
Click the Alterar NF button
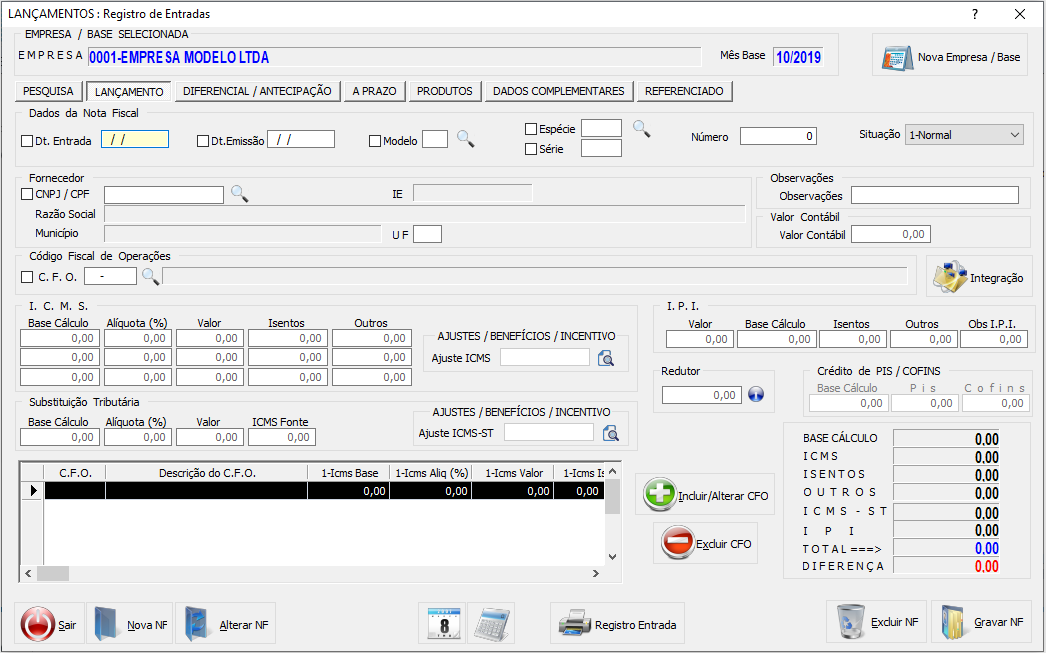click(225, 624)
